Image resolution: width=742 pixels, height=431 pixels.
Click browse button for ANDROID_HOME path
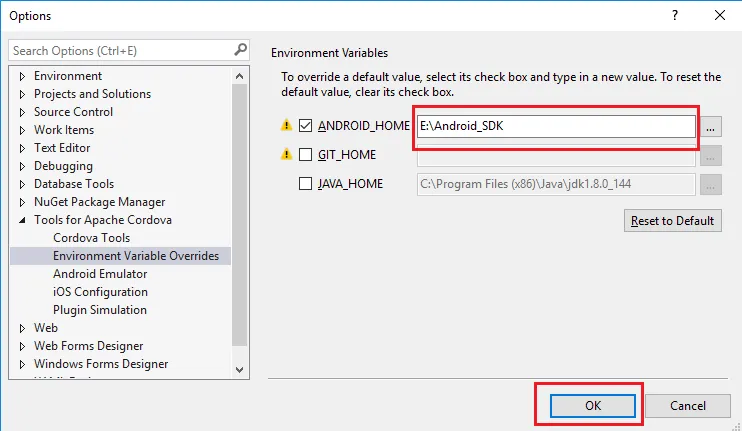(x=710, y=127)
